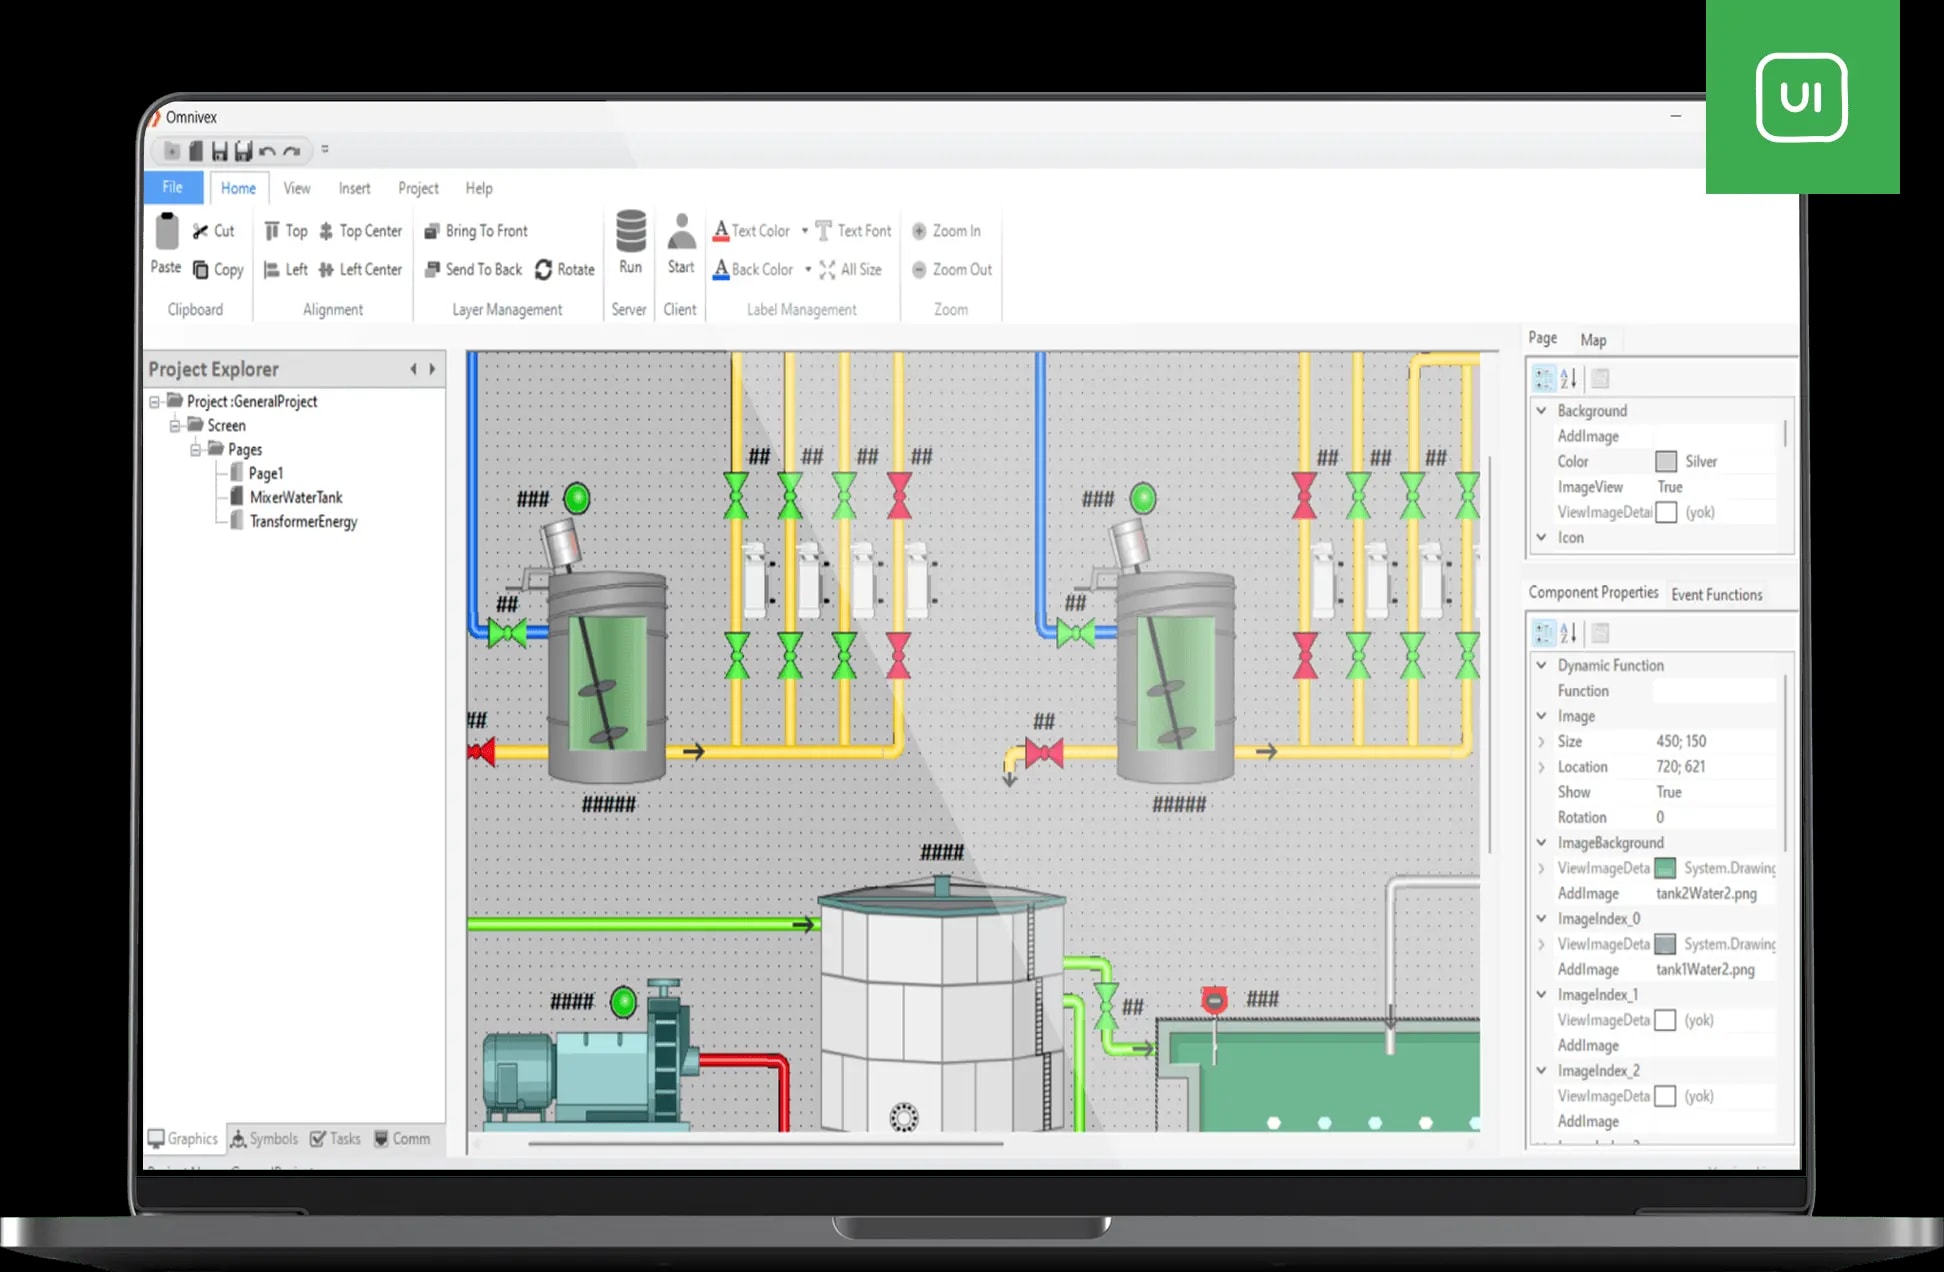Click the Run server database icon
1944x1272 pixels.
tap(630, 231)
